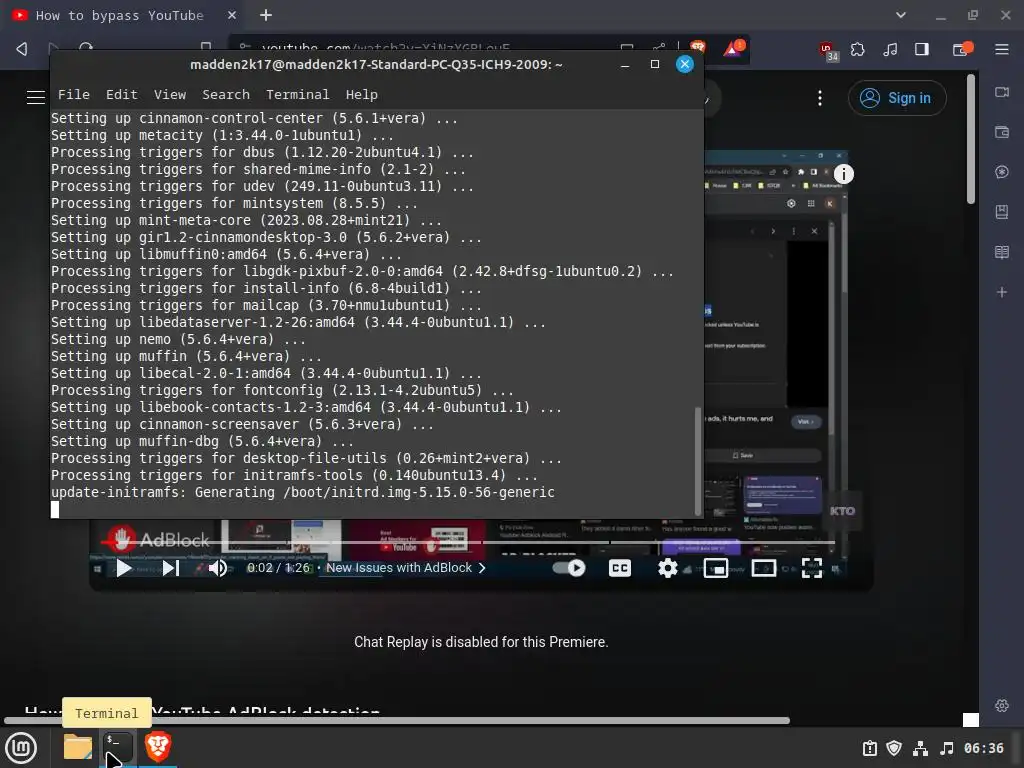
Task: Play the YouTube video
Action: tap(123, 568)
